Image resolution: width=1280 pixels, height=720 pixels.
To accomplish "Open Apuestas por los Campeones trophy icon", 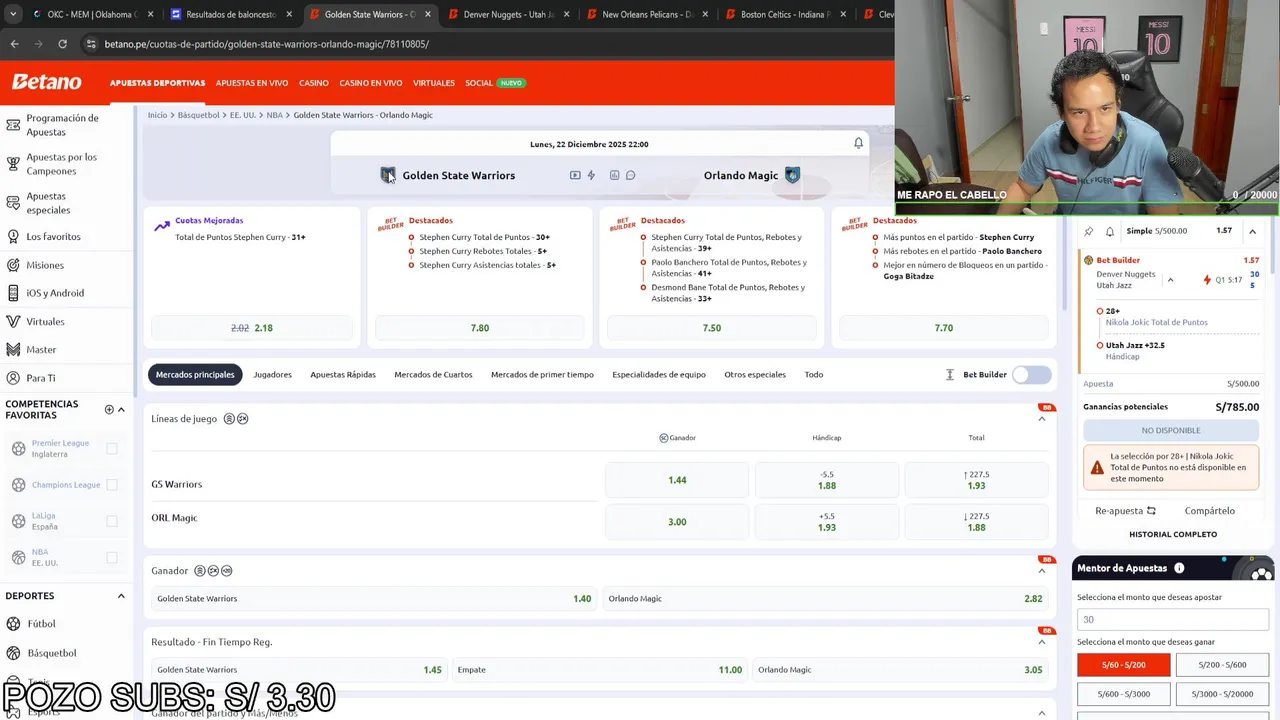I will (x=13, y=164).
